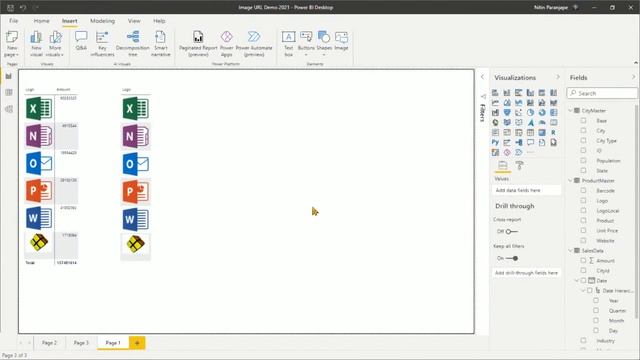Insert a Text box from ribbon
640x360 pixels.
click(x=289, y=43)
